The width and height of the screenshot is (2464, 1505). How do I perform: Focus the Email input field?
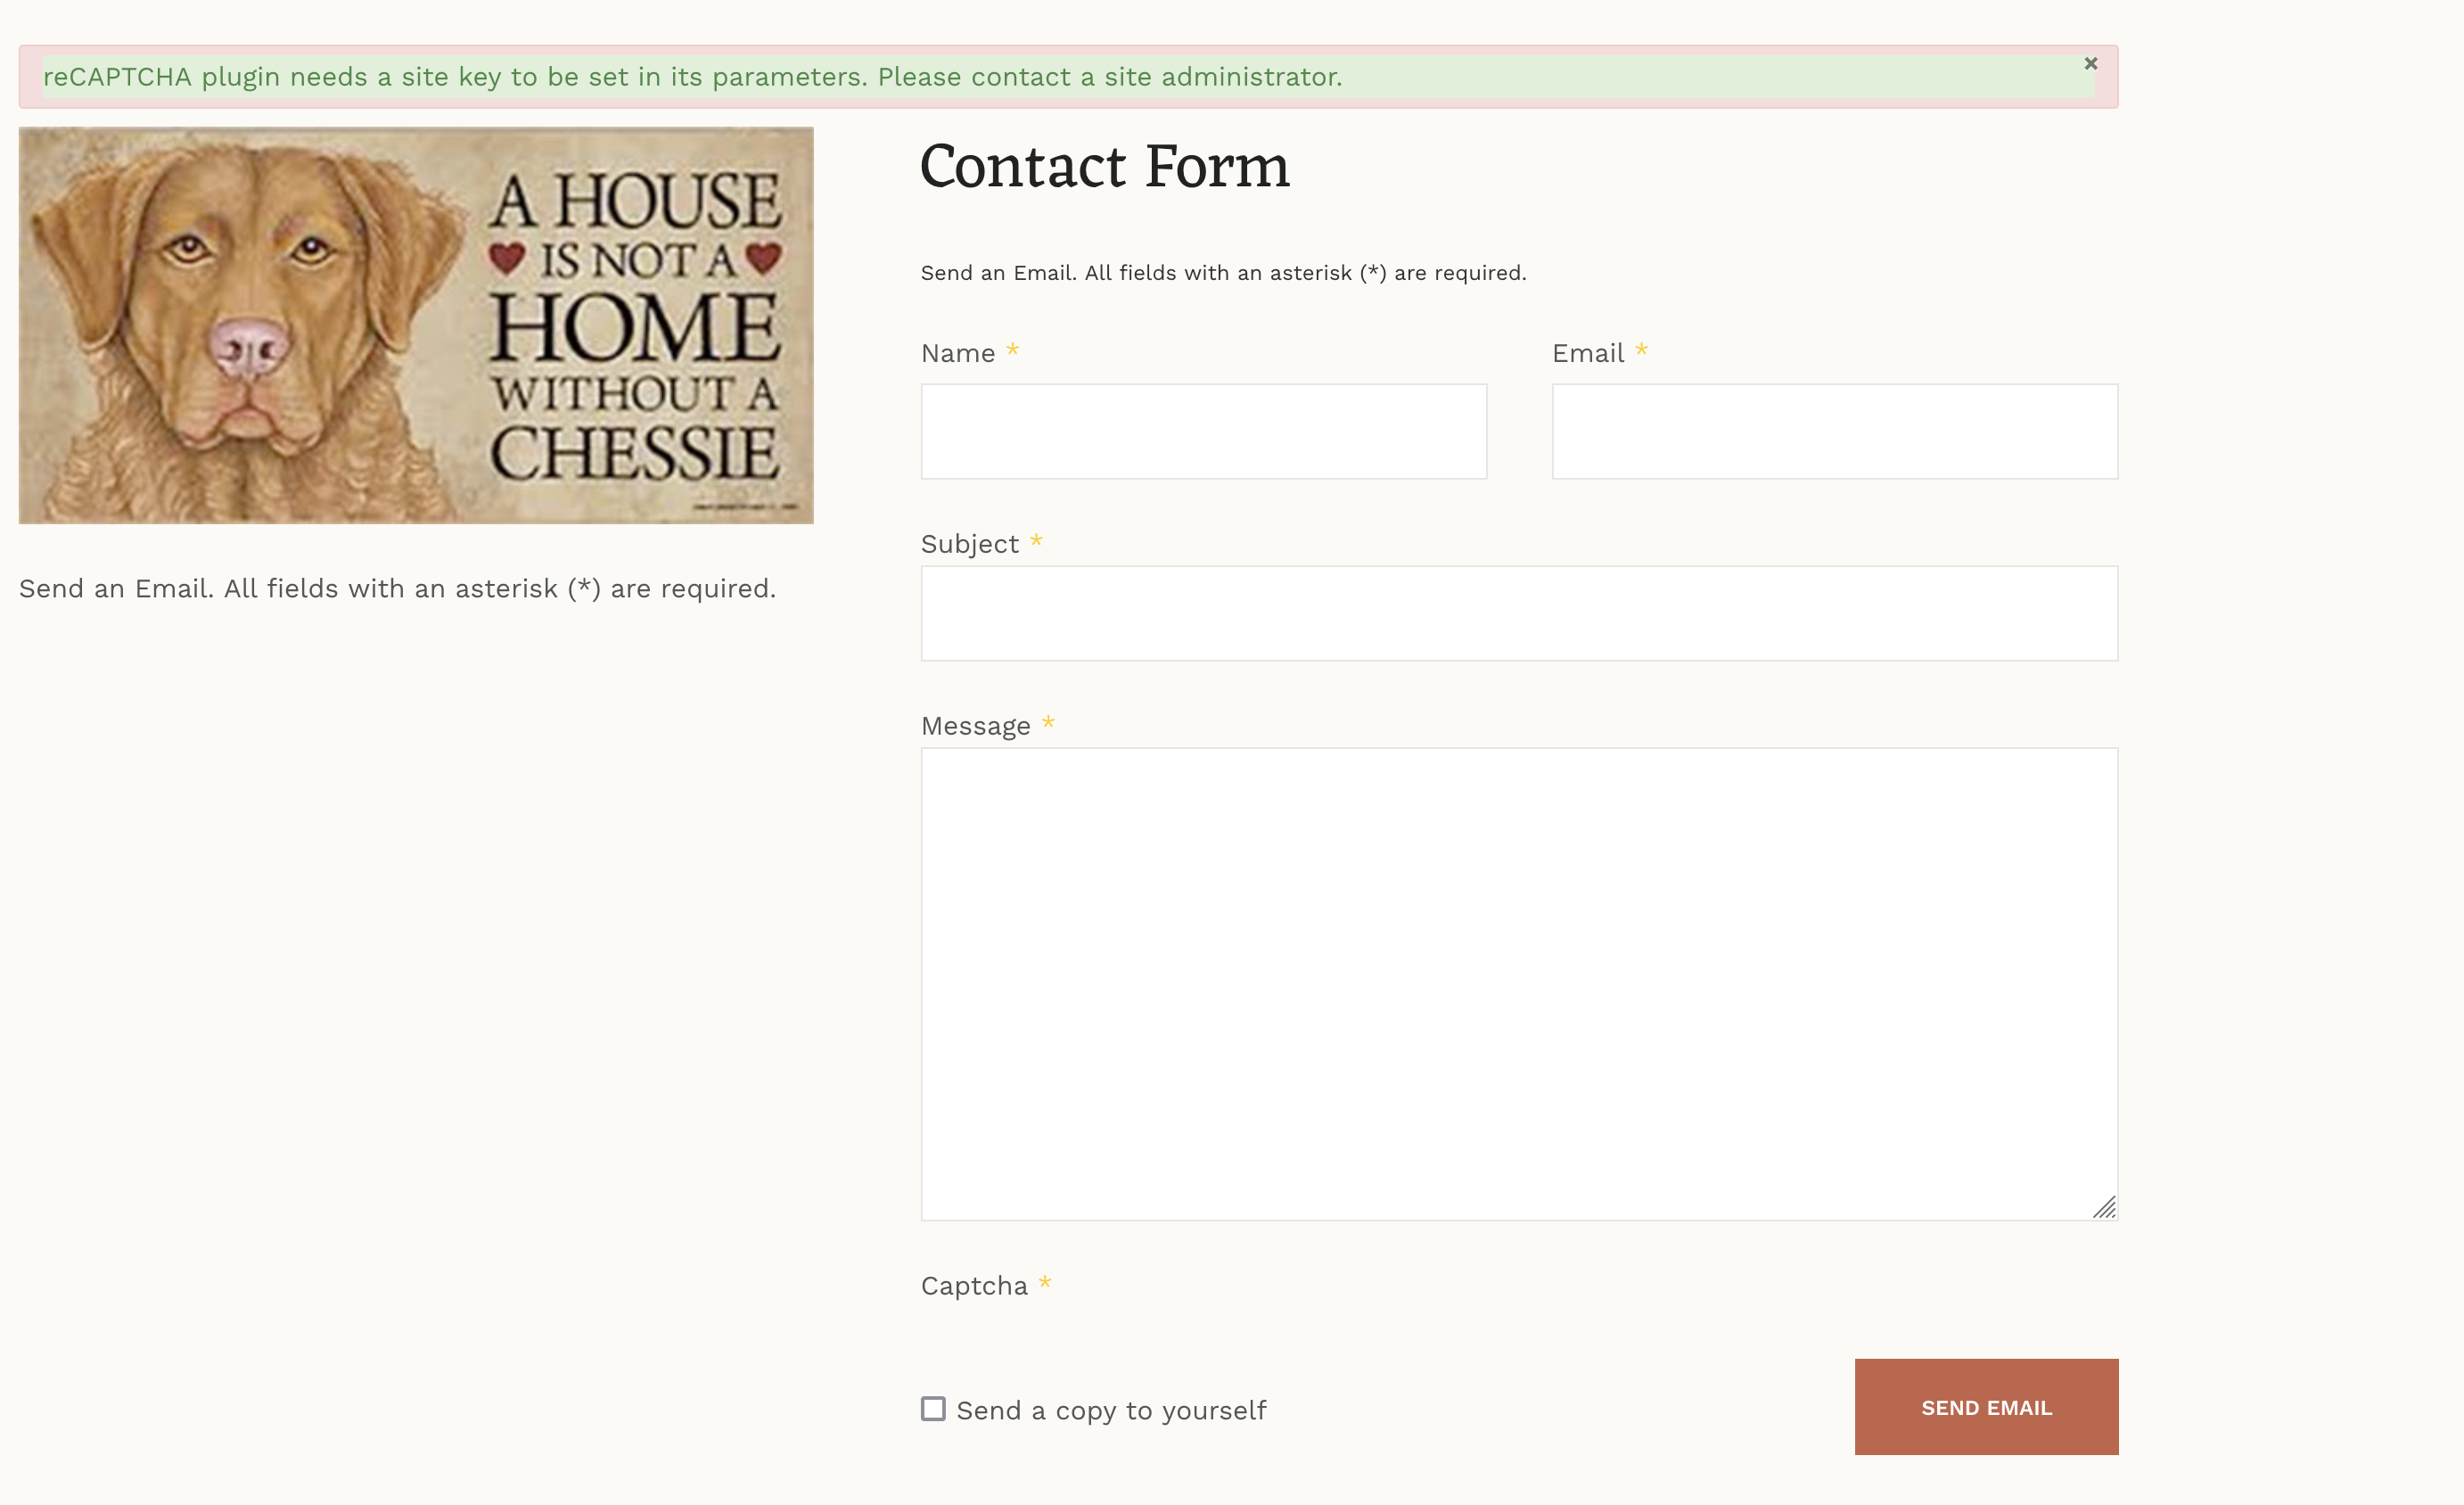pyautogui.click(x=1834, y=431)
